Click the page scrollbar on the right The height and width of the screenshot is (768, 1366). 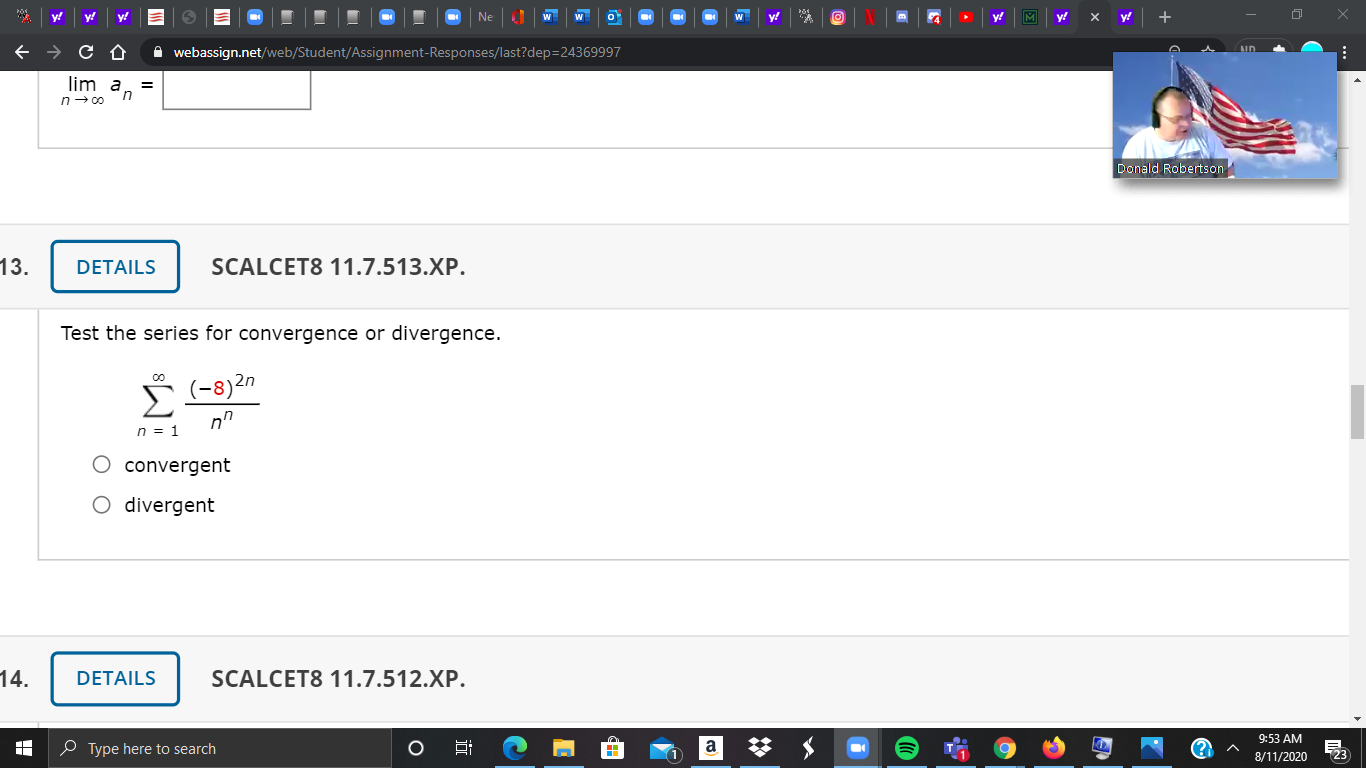1355,410
